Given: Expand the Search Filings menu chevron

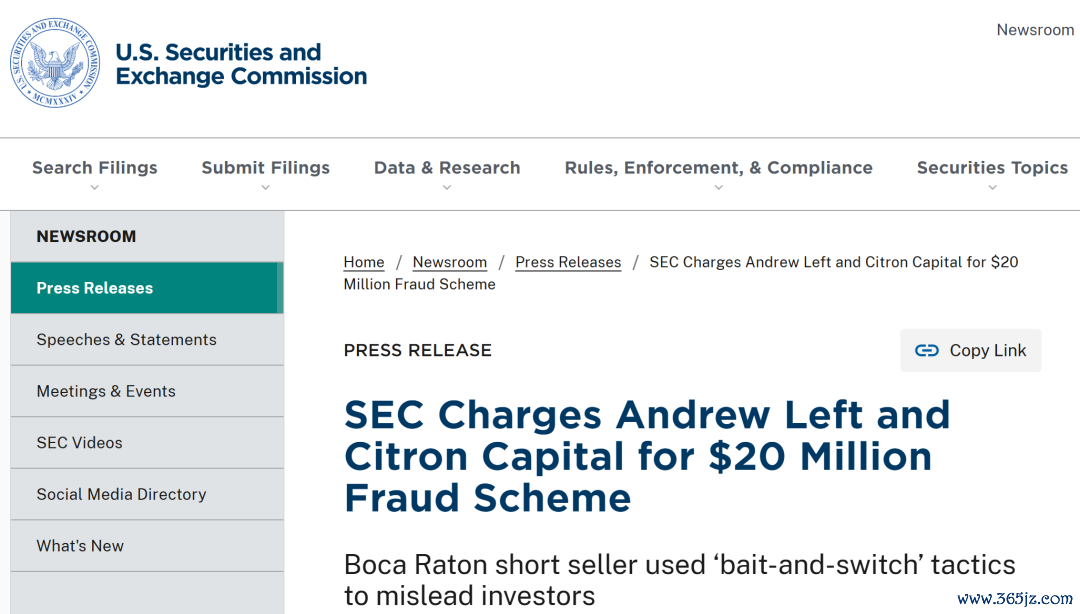Looking at the screenshot, I should (x=95, y=187).
